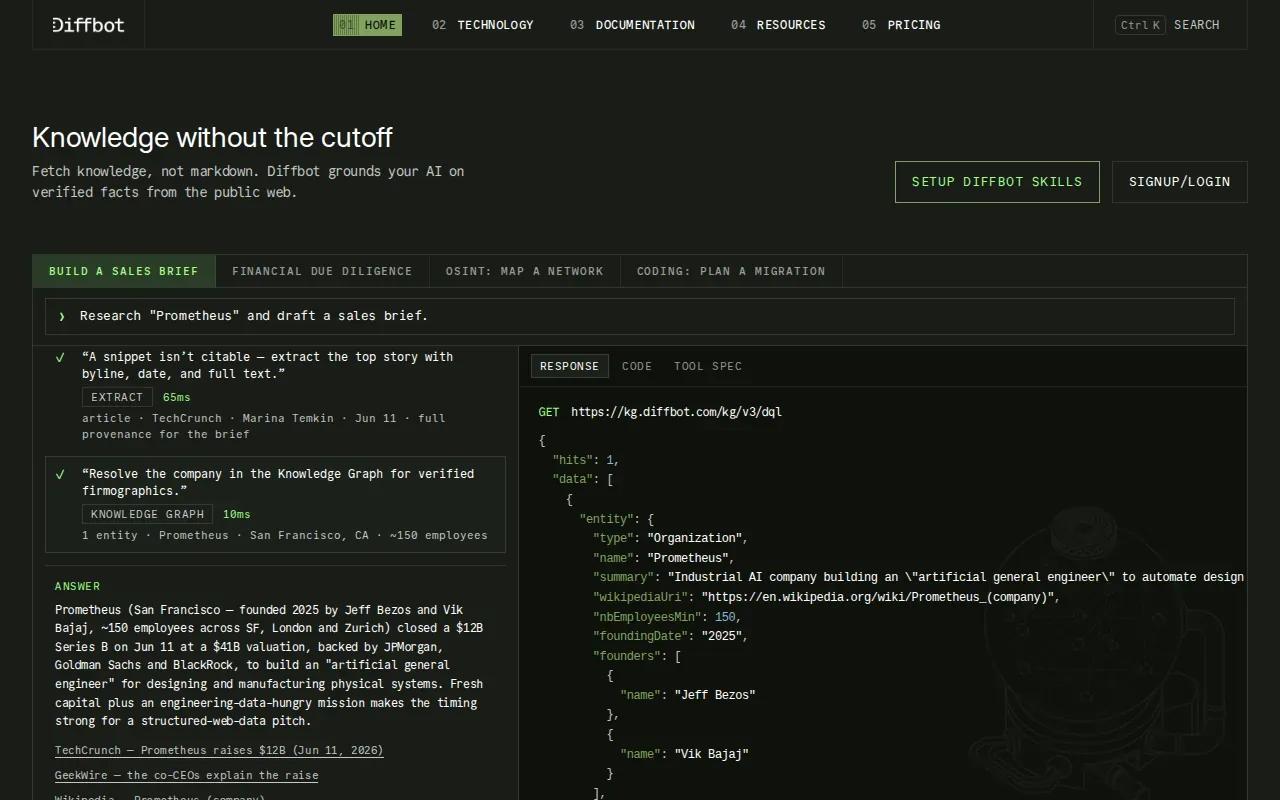The height and width of the screenshot is (800, 1280).
Task: Switch to the Code tab
Action: [637, 366]
